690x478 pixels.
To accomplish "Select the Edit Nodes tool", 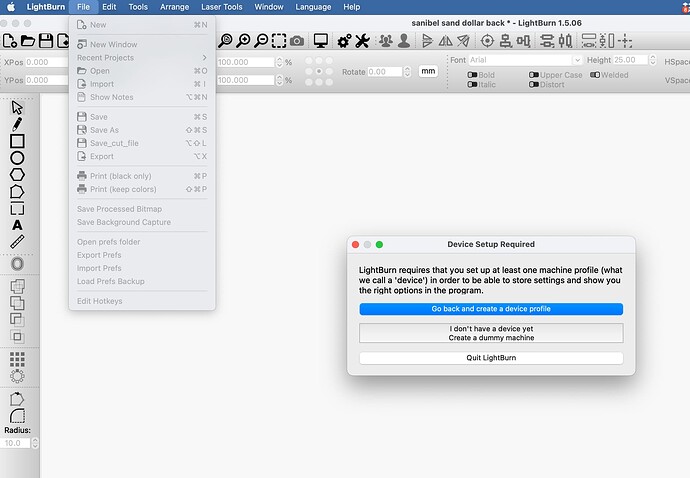I will click(17, 192).
